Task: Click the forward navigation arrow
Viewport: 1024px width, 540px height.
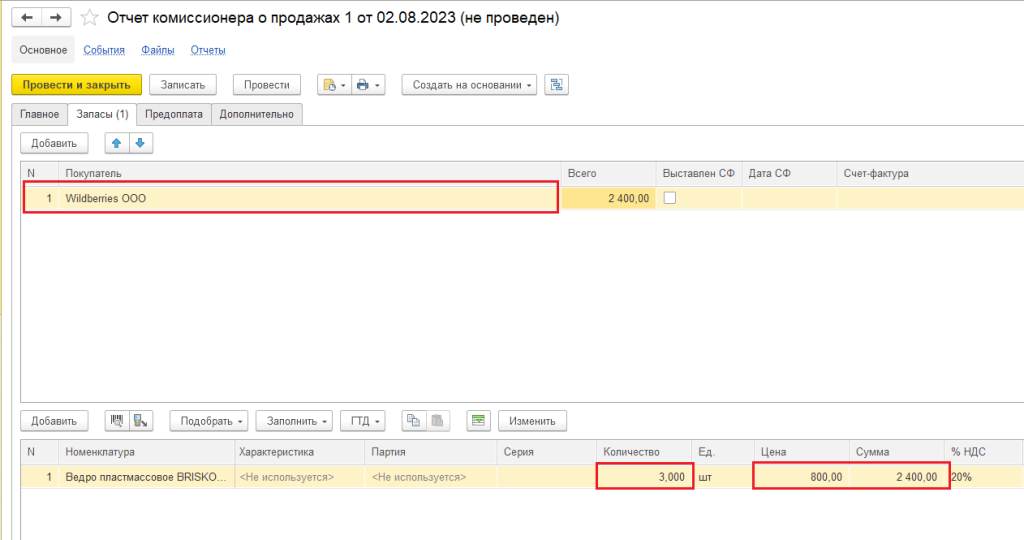Action: point(56,18)
